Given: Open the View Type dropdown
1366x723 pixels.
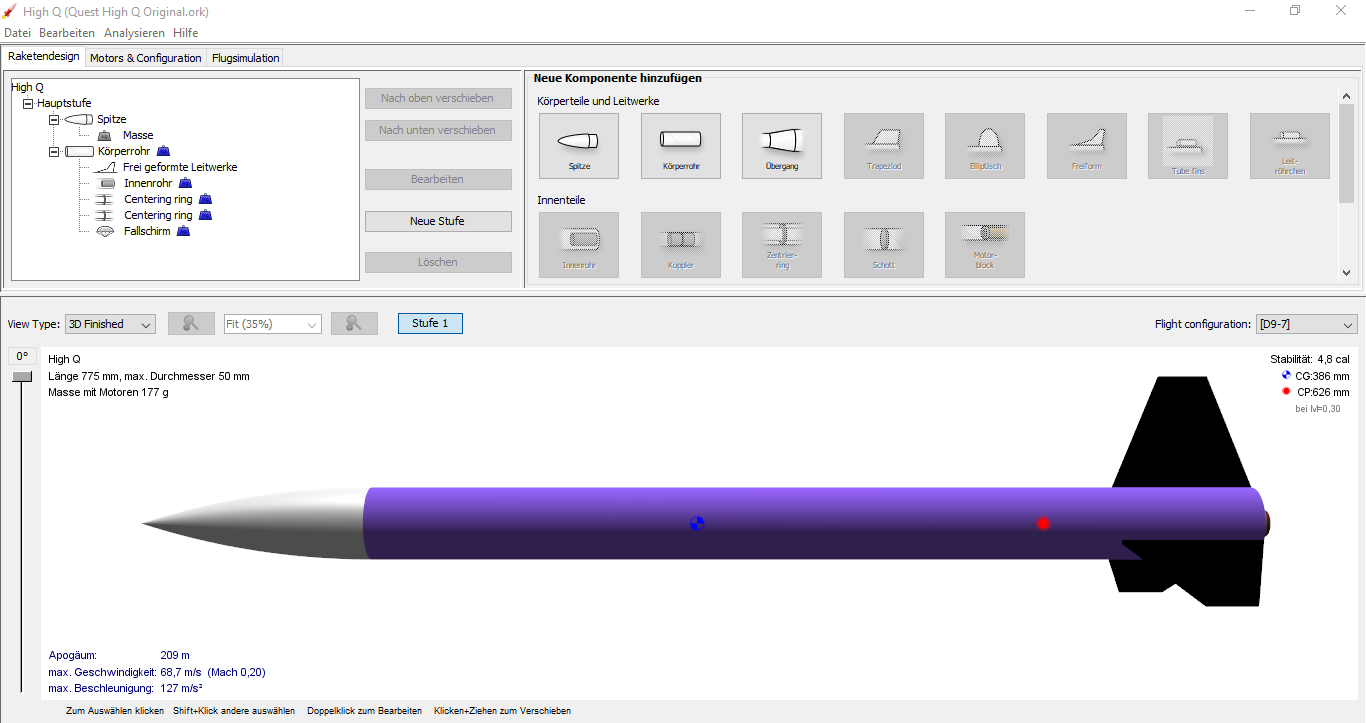Looking at the screenshot, I should (x=110, y=324).
